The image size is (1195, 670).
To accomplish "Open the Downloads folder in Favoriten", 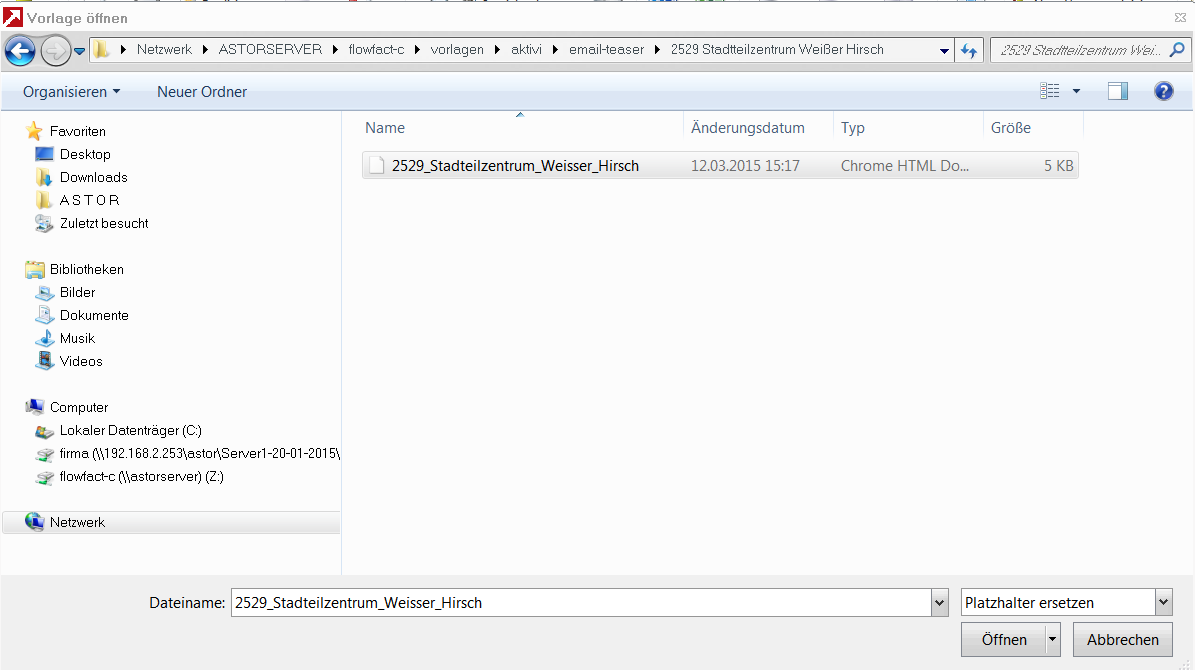I will tap(93, 177).
